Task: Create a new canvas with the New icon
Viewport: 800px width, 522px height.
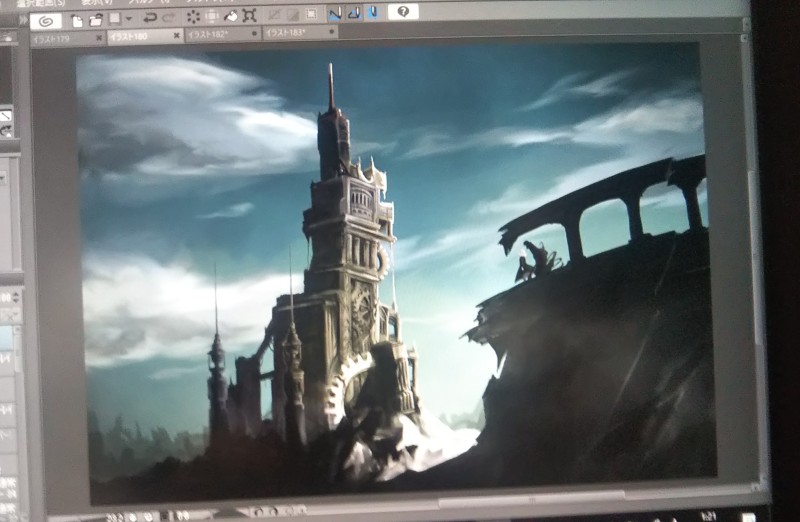Action: coord(77,20)
